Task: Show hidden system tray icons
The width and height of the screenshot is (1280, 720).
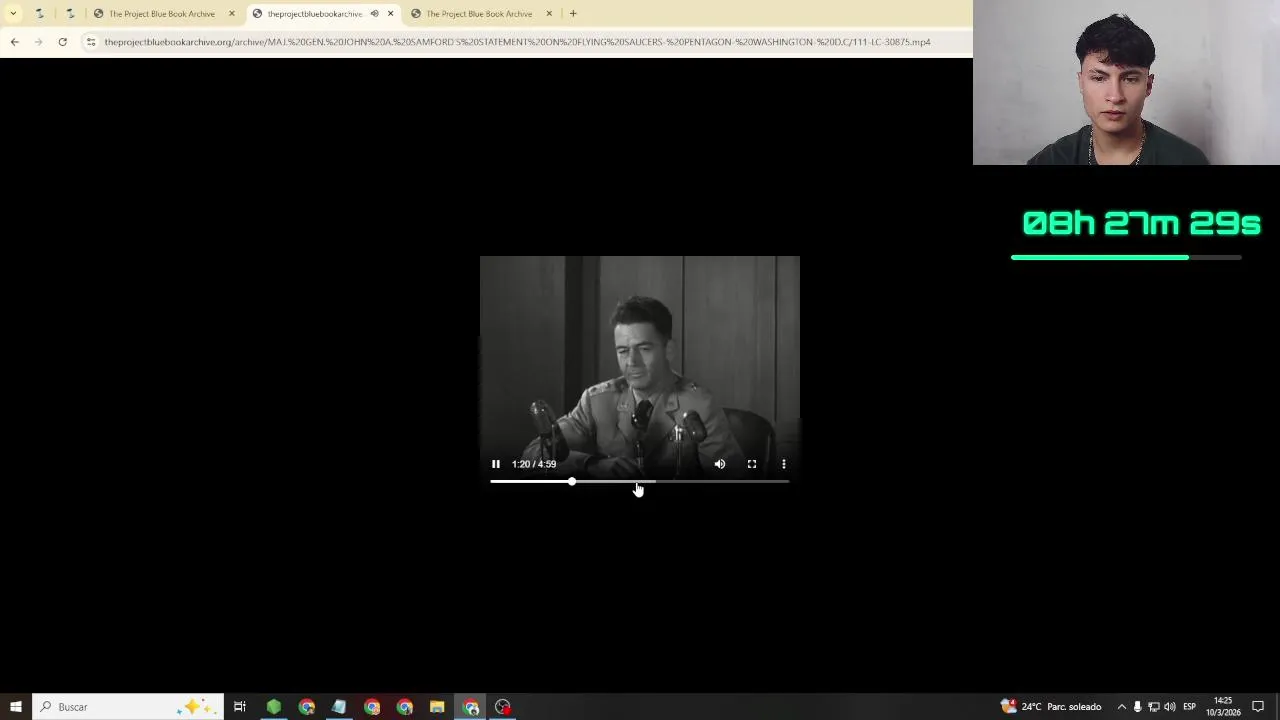Action: pos(1121,707)
